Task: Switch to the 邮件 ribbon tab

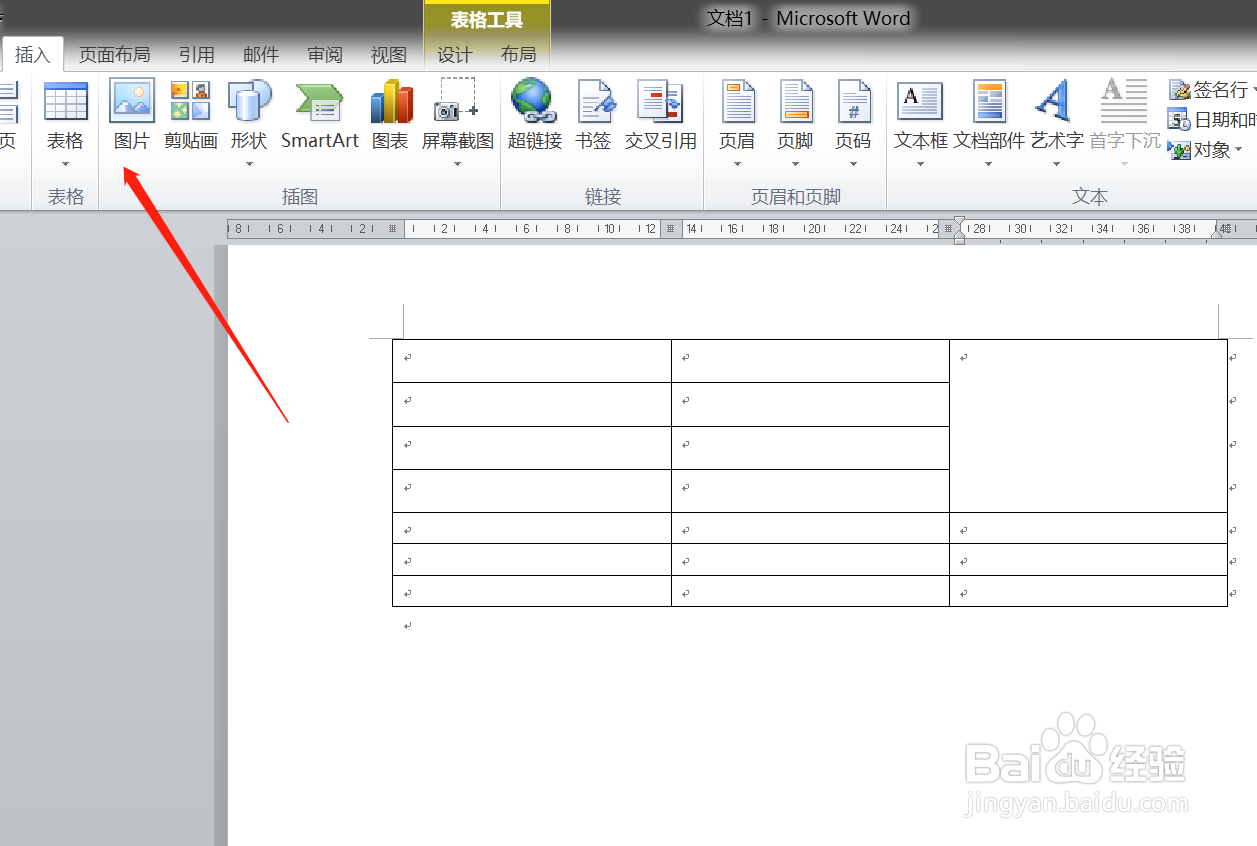Action: pos(261,54)
